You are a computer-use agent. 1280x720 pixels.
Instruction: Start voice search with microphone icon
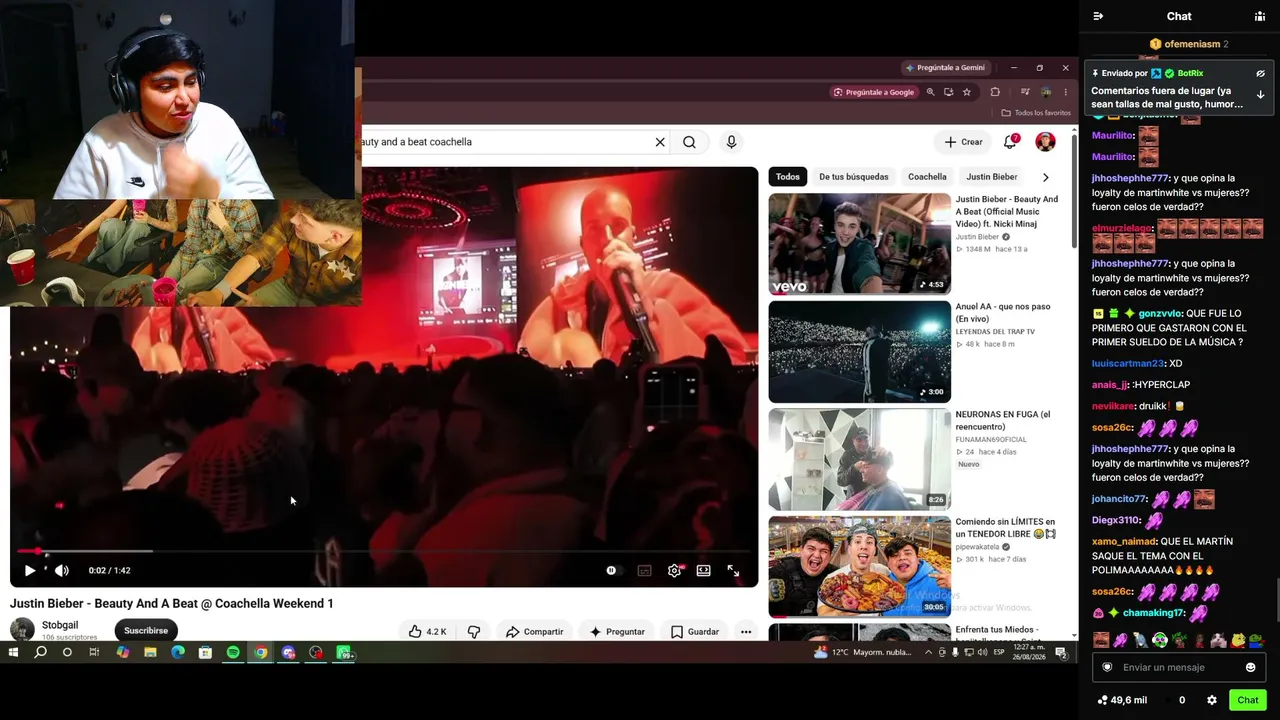pyautogui.click(x=731, y=142)
